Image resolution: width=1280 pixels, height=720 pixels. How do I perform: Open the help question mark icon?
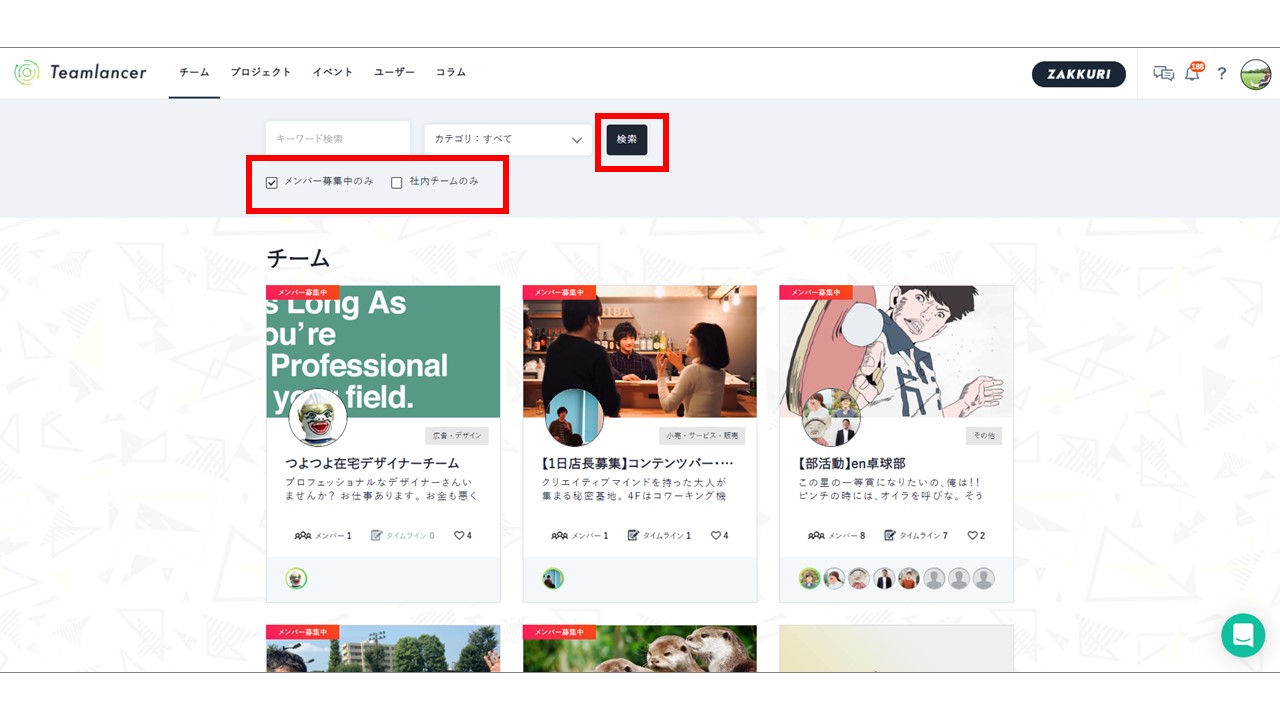click(x=1221, y=73)
